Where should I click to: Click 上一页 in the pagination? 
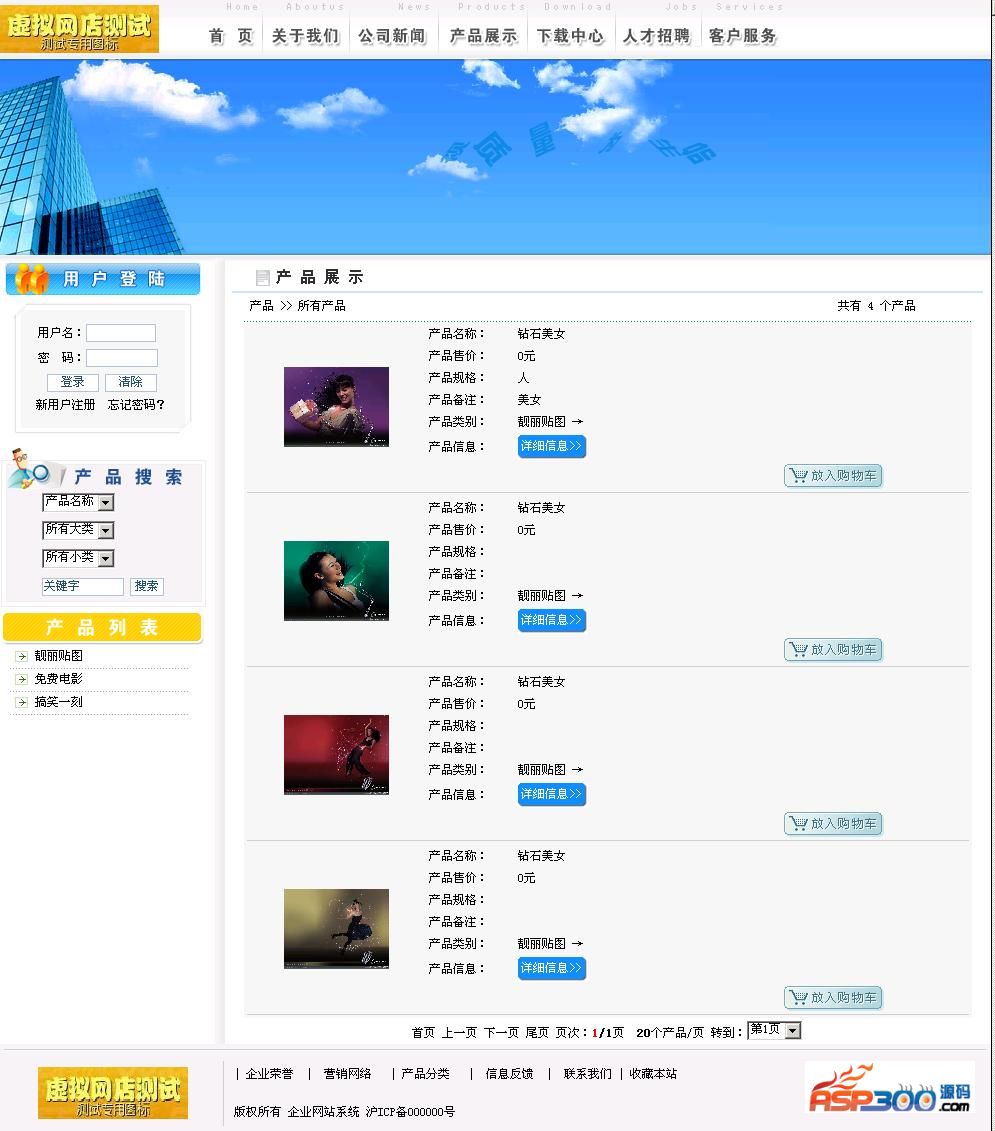point(459,1033)
